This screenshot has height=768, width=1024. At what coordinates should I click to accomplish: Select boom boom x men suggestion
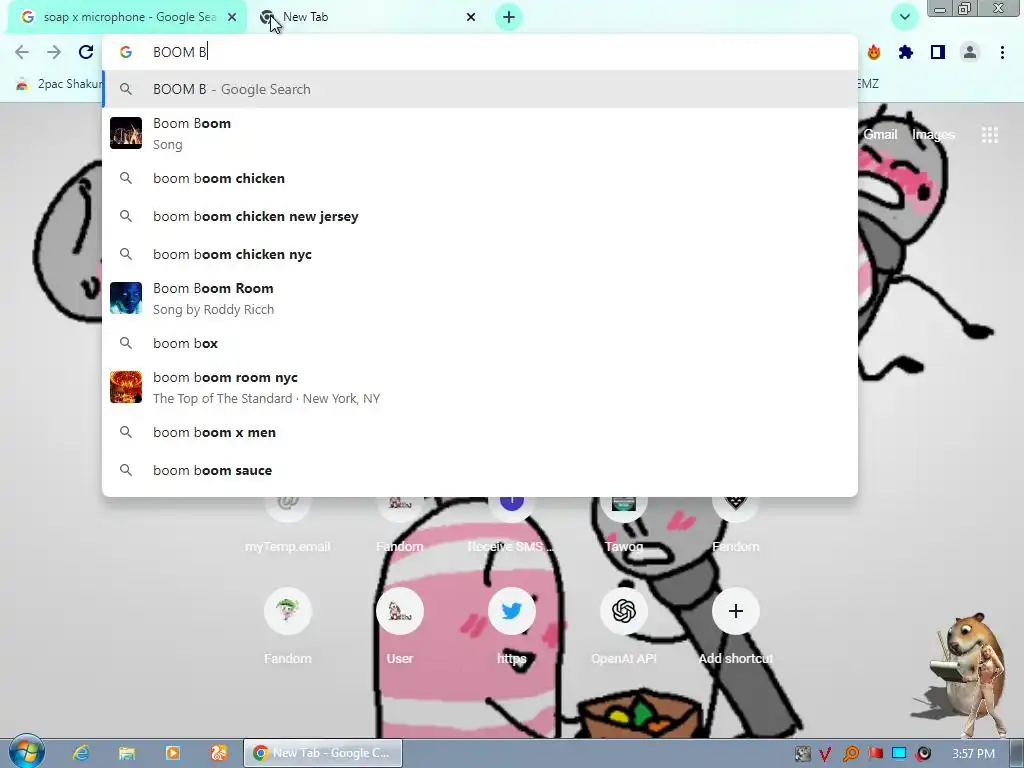pos(480,432)
